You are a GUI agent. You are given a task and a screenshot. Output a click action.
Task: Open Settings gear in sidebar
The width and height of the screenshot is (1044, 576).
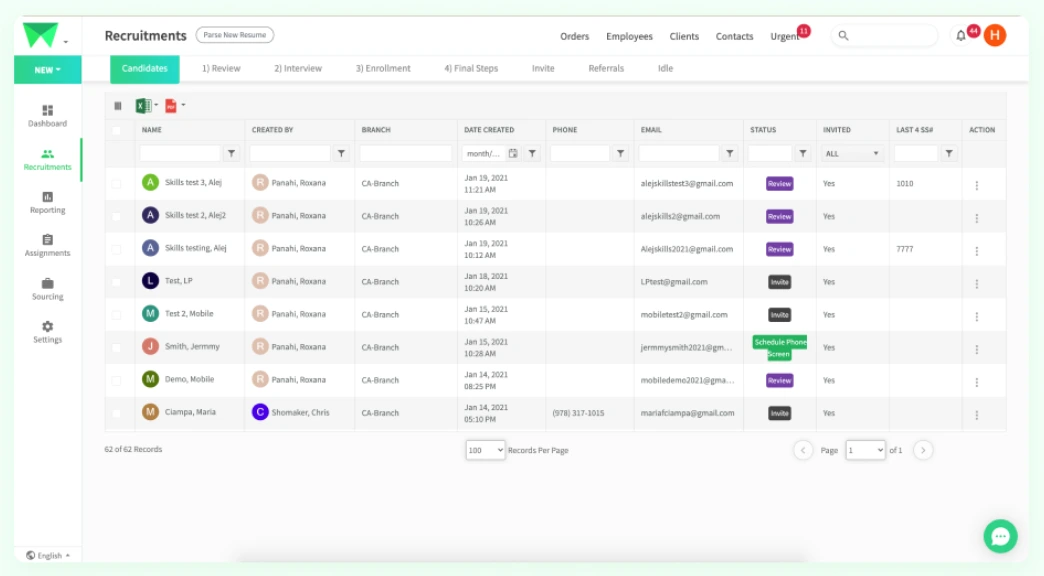pyautogui.click(x=47, y=326)
